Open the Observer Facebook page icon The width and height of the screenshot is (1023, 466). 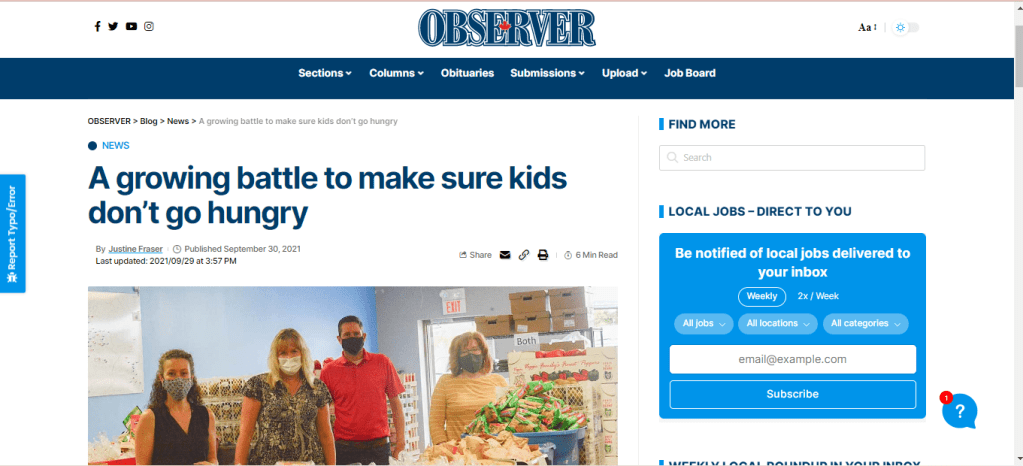97,27
